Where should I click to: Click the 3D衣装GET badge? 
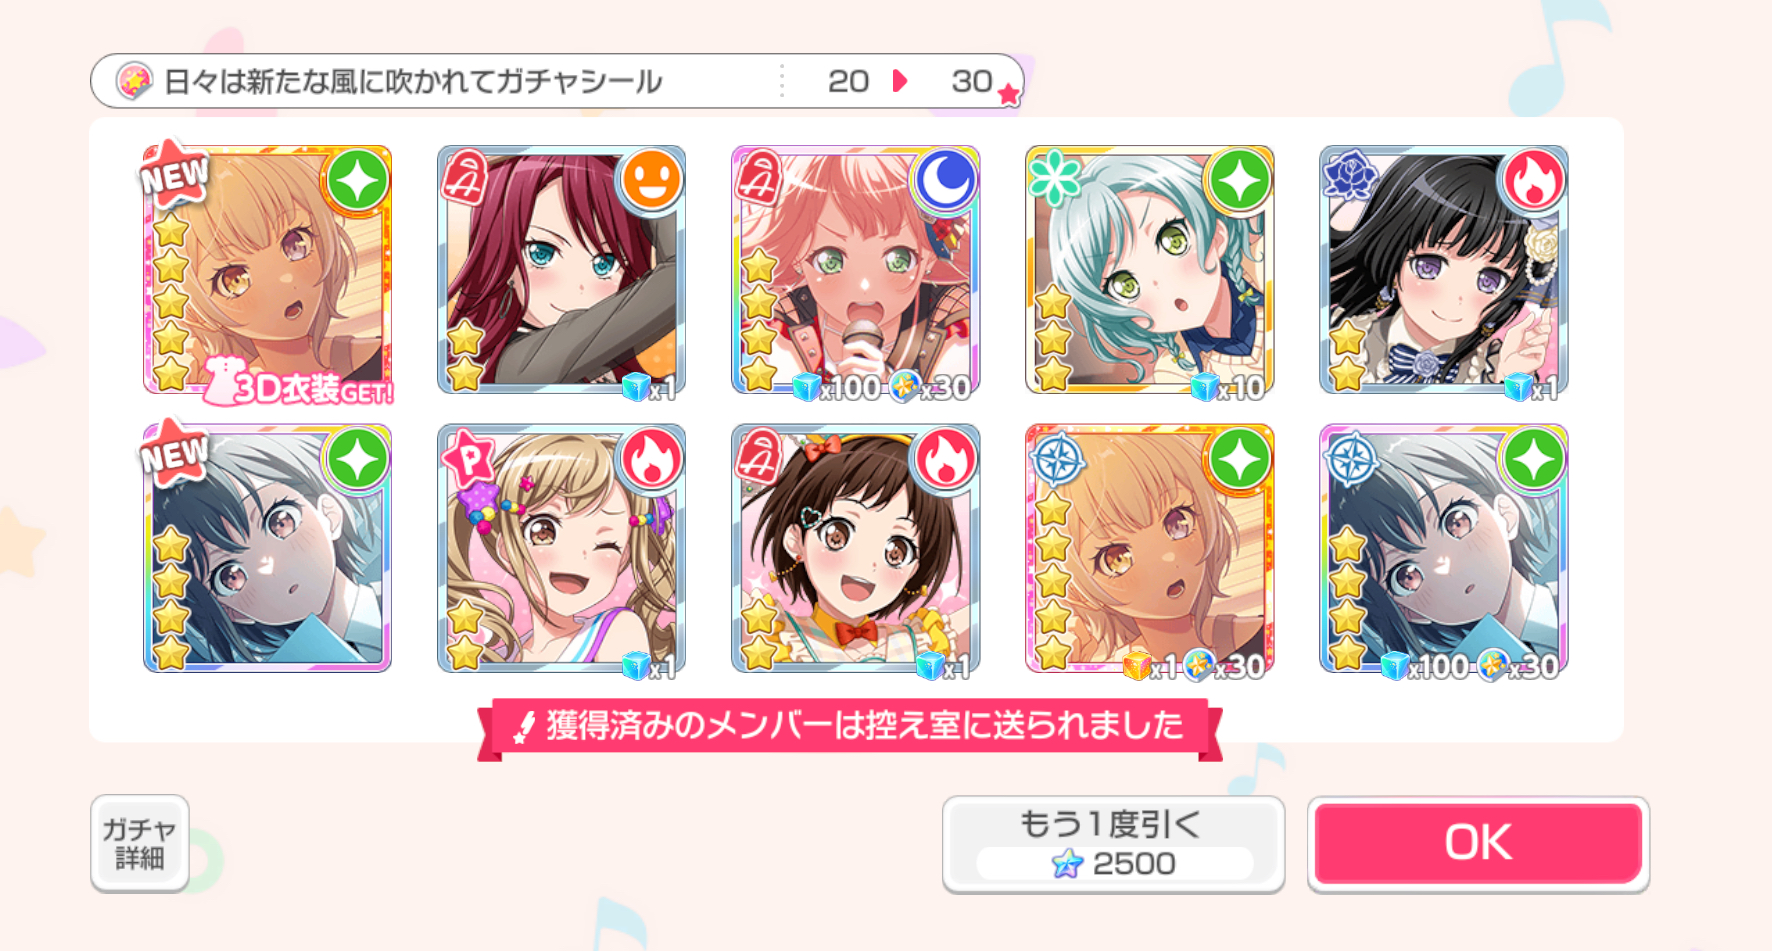pyautogui.click(x=298, y=384)
